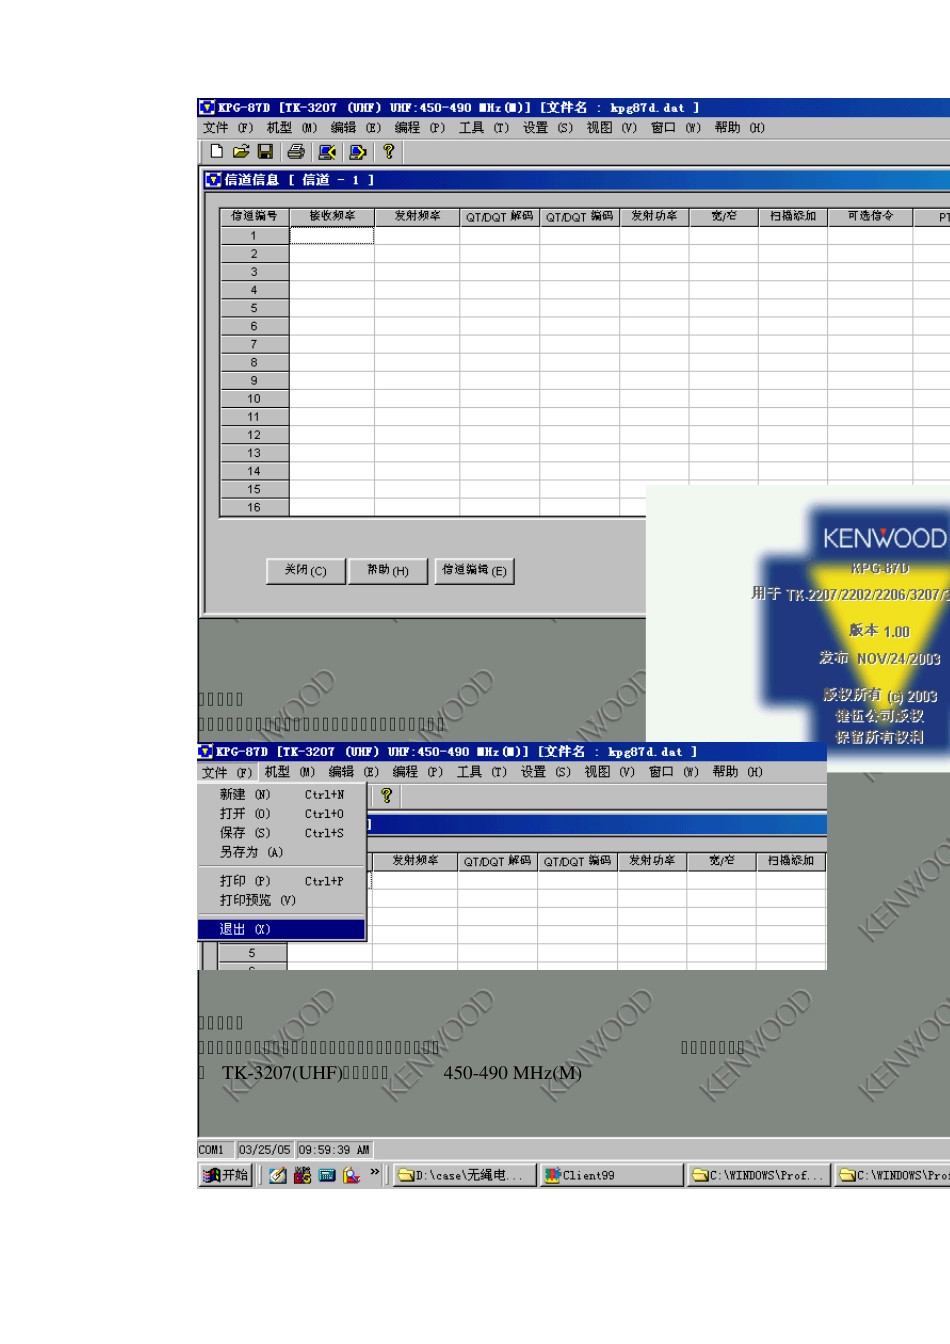Click Help question icon in upper toolbar
This screenshot has height=1344, width=950.
coord(389,152)
